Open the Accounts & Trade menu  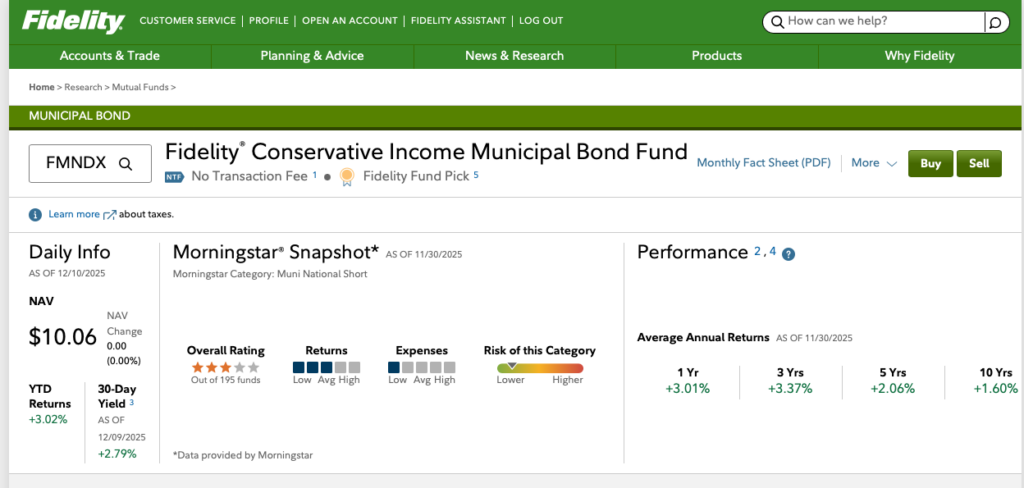click(110, 56)
